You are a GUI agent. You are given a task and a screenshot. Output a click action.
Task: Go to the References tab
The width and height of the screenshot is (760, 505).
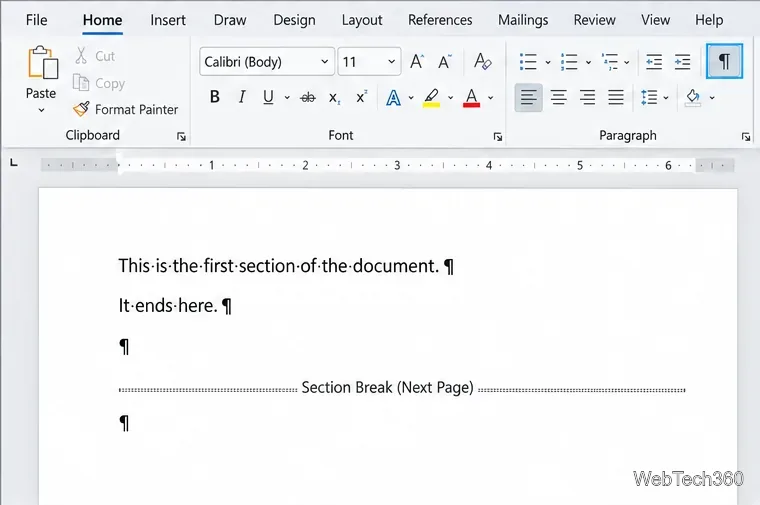(440, 20)
